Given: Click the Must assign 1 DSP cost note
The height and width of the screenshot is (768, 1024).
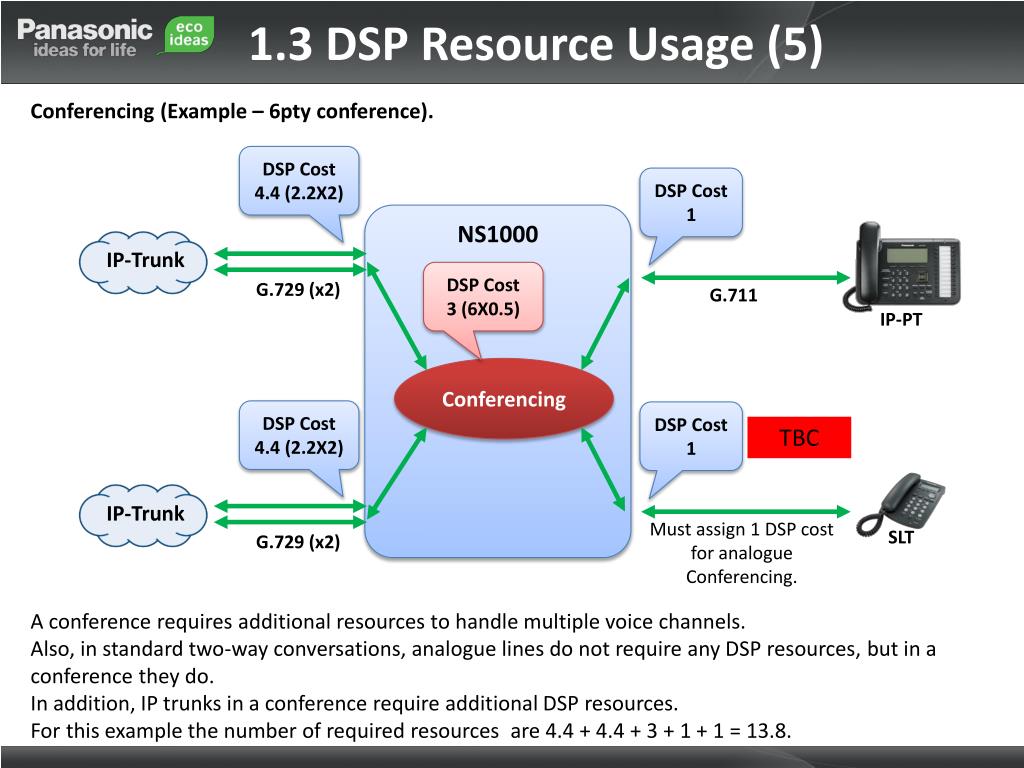Looking at the screenshot, I should point(741,553).
